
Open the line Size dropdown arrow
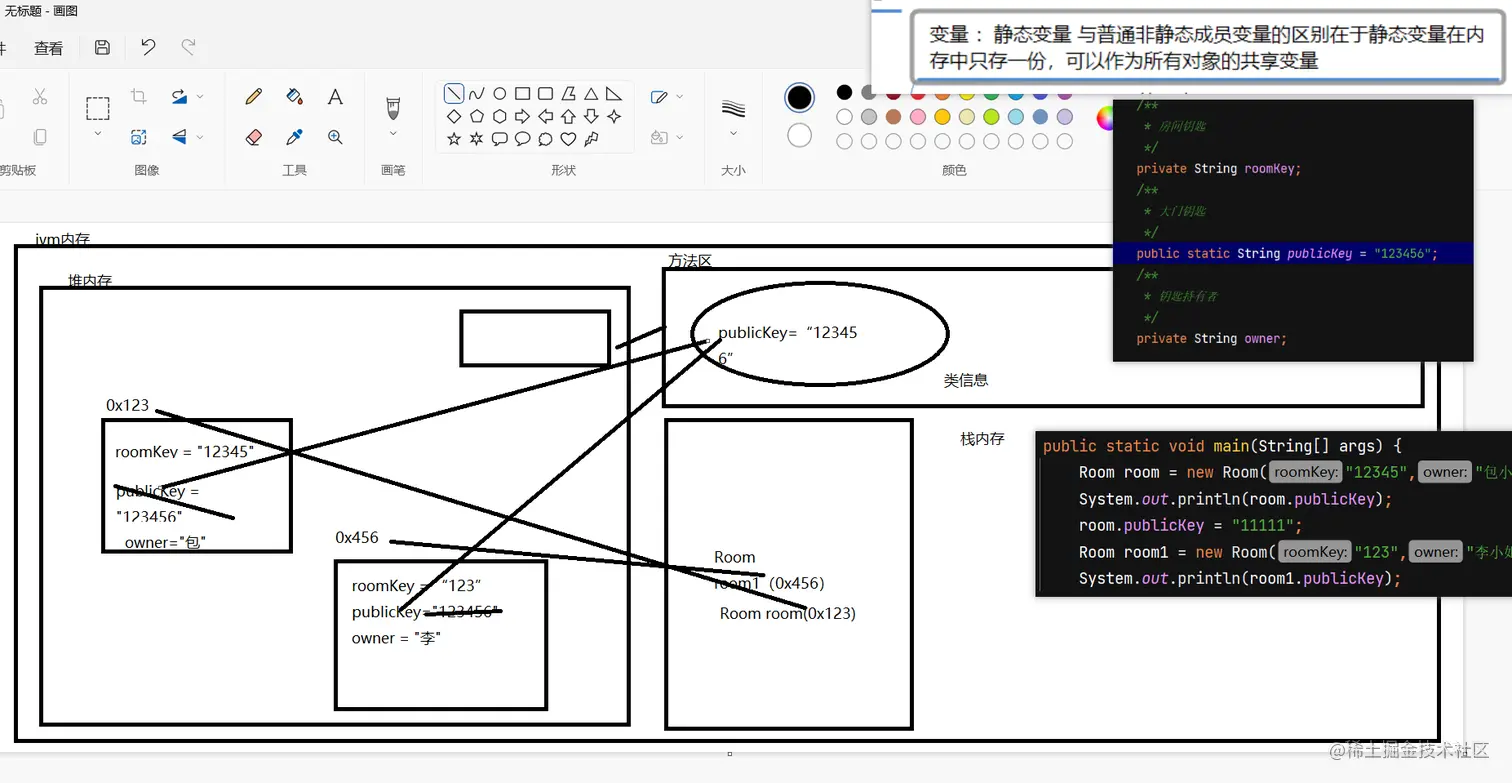tap(733, 134)
